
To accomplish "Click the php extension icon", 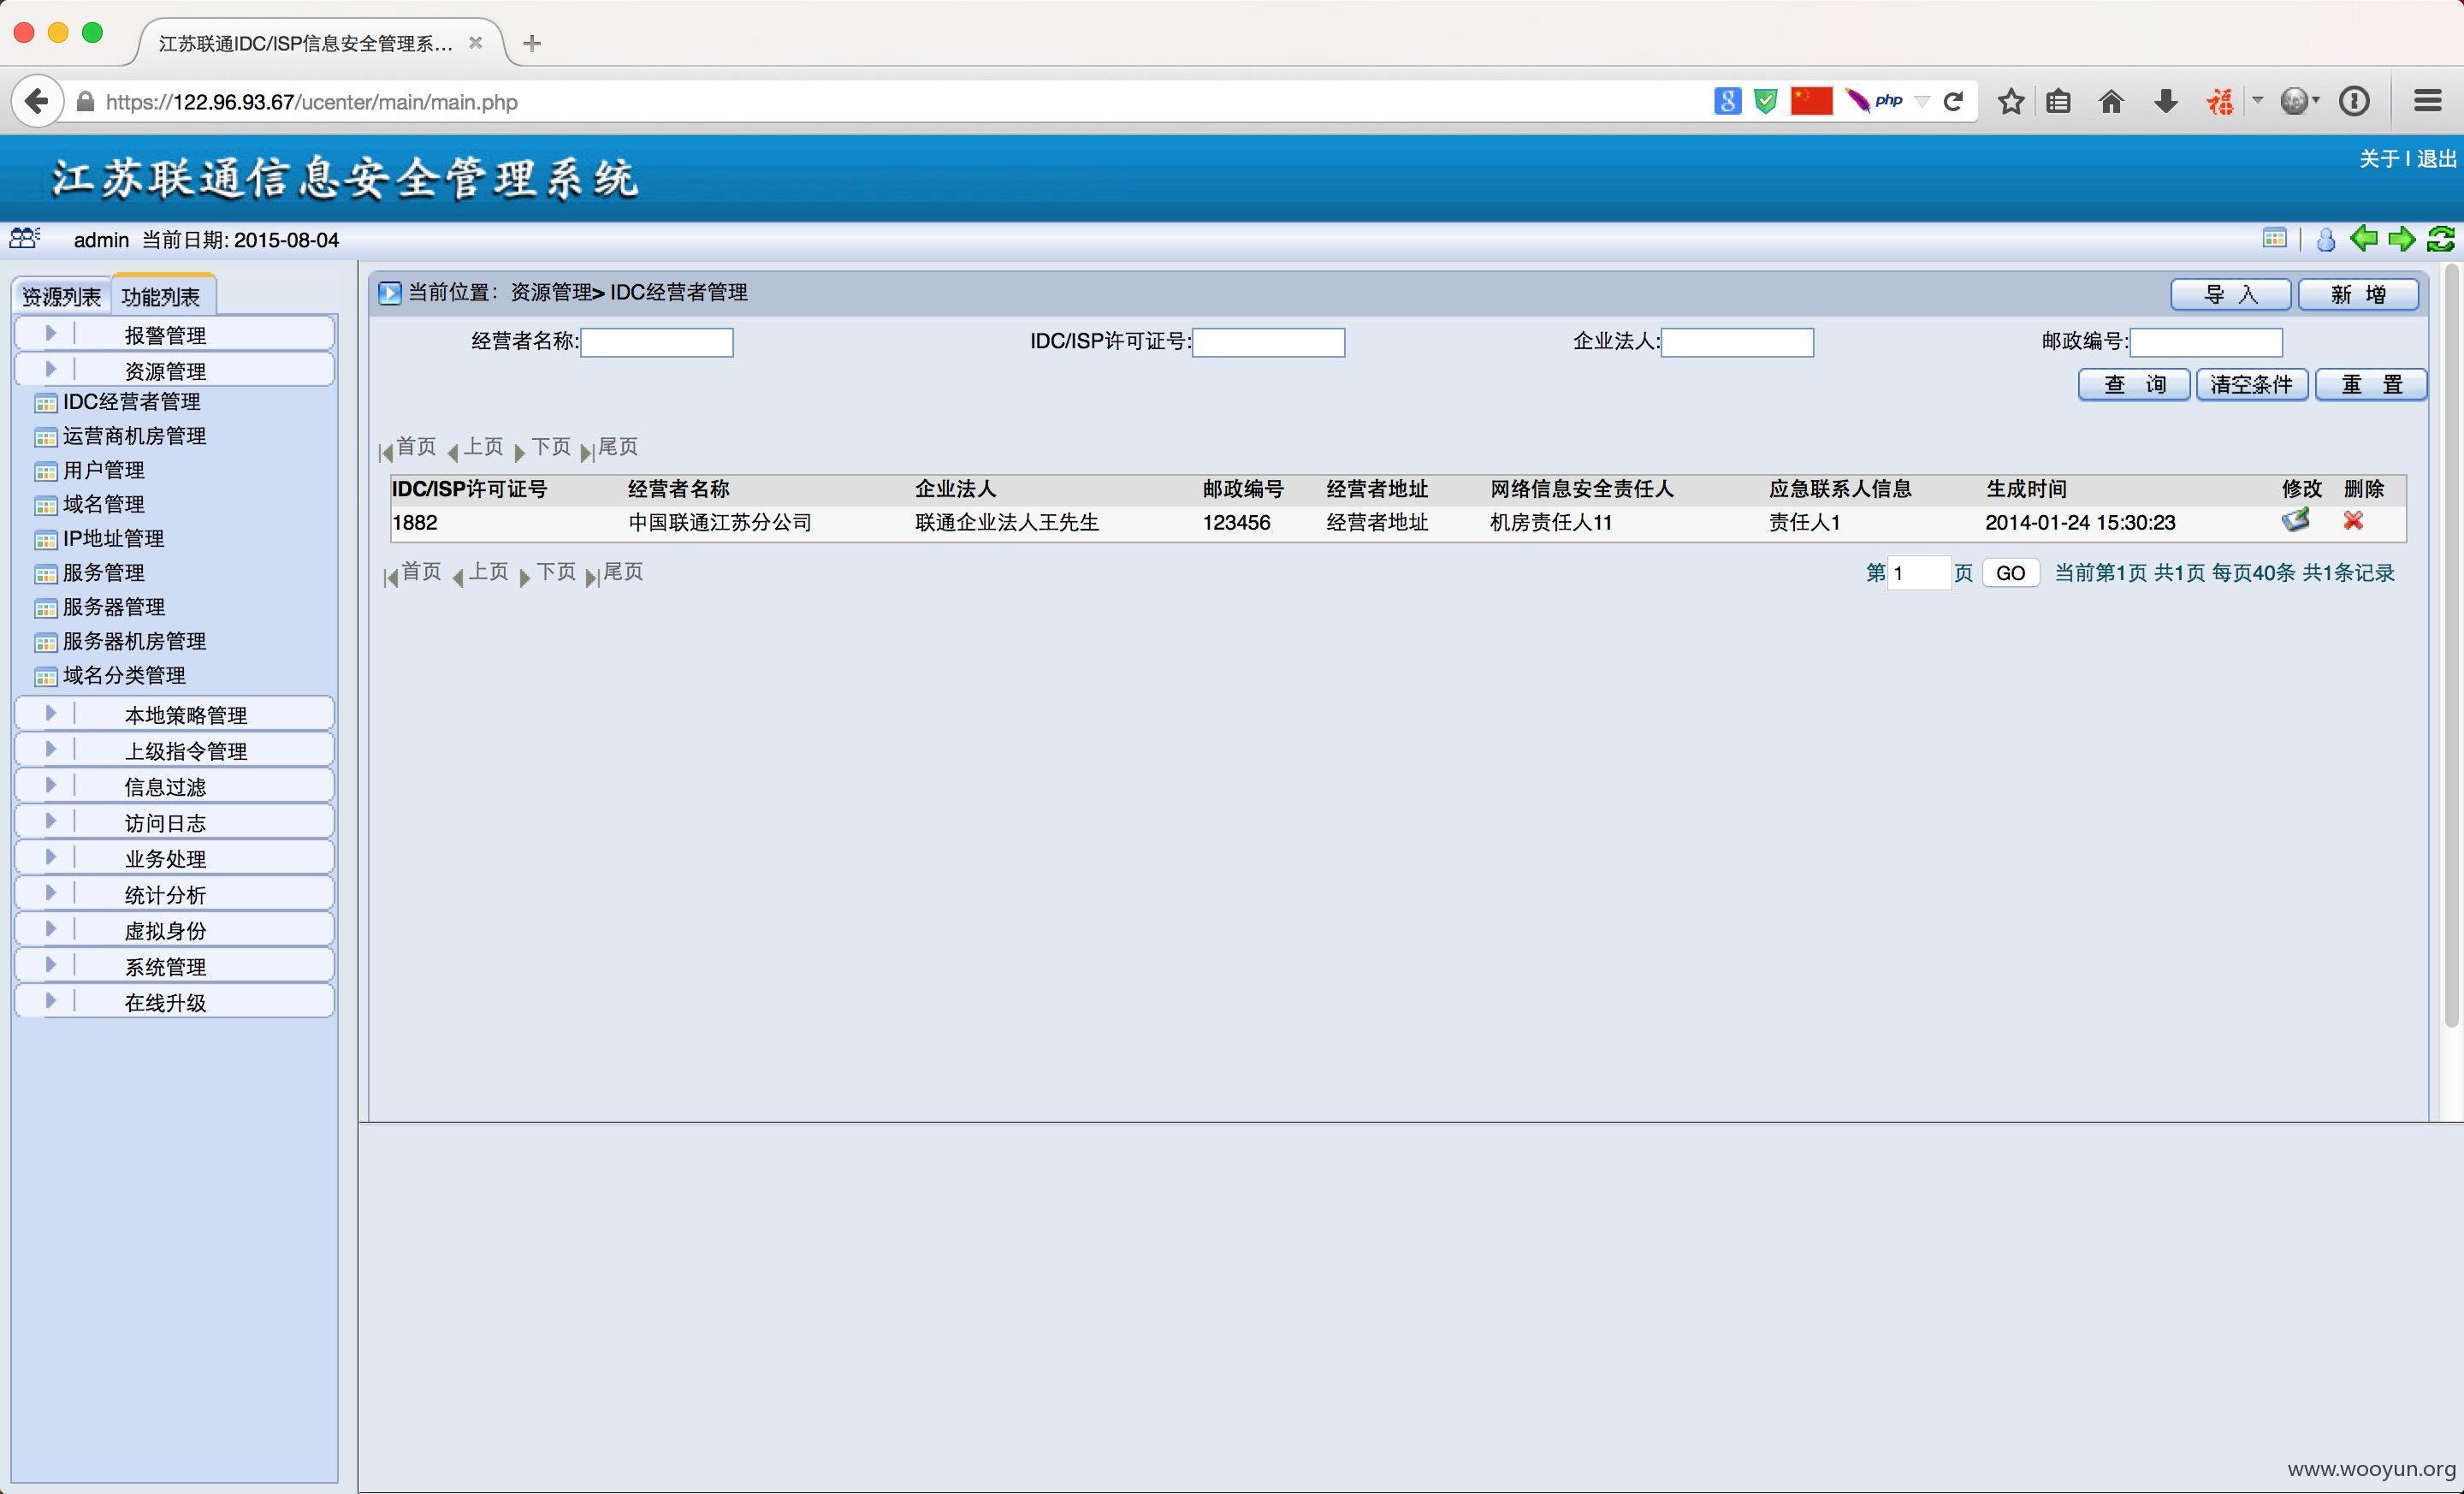I will point(1875,101).
